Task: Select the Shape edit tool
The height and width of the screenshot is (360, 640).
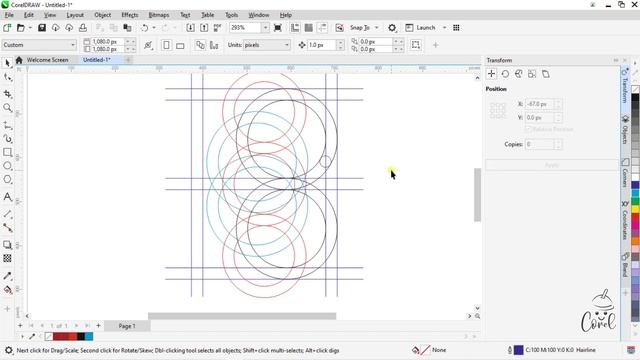Action: [x=7, y=78]
